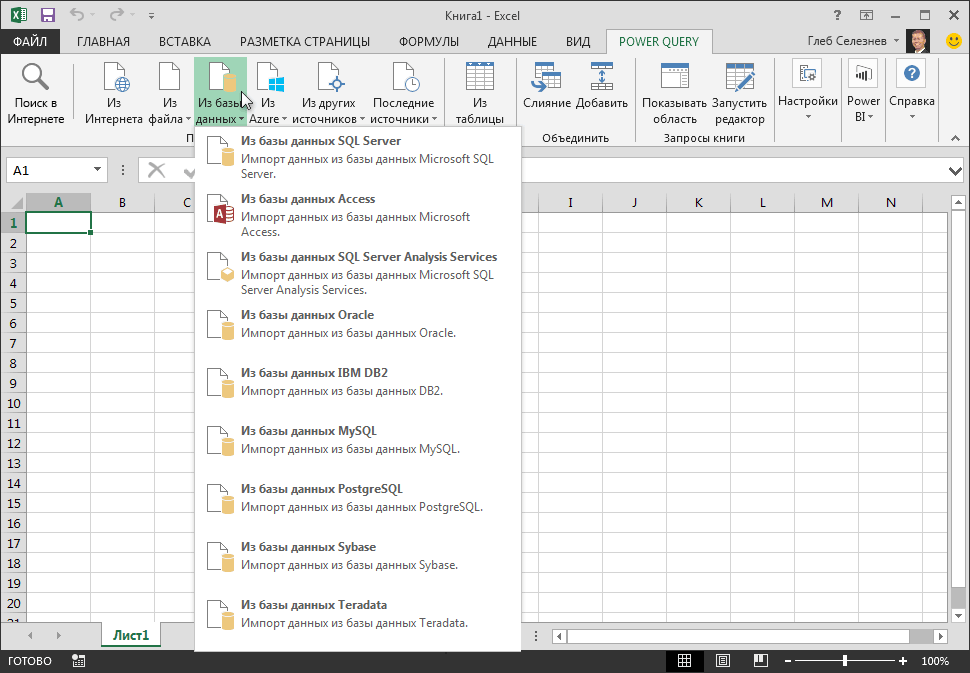Collapse the ribbon with the chevron
This screenshot has width=970, height=673.
(x=955, y=138)
